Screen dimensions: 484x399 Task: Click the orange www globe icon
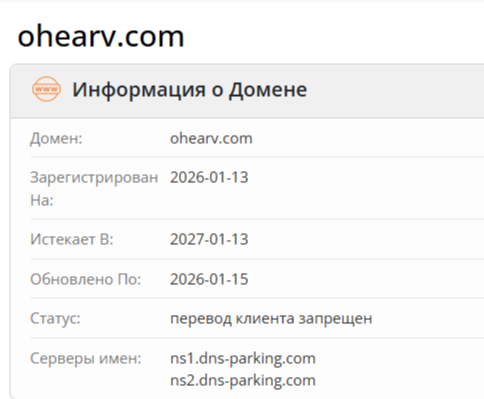(46, 89)
